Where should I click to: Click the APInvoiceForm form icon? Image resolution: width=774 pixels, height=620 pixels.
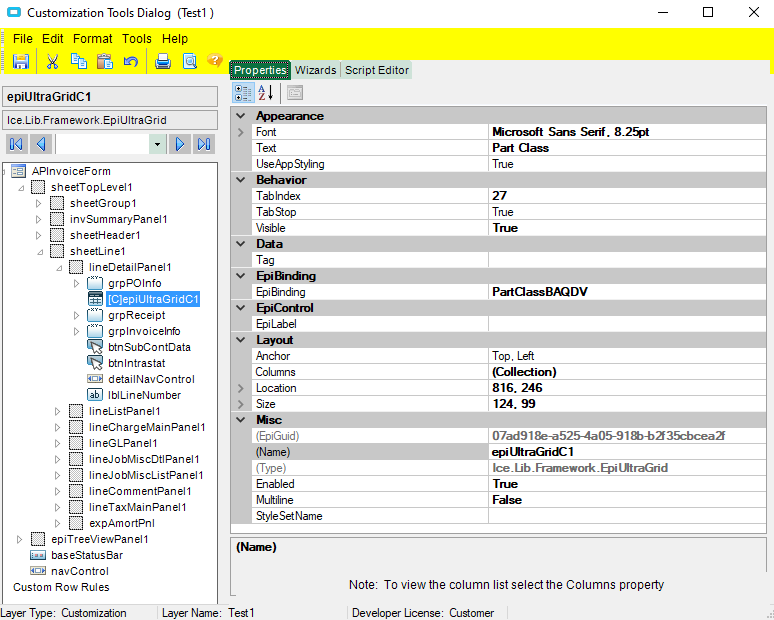[18, 171]
